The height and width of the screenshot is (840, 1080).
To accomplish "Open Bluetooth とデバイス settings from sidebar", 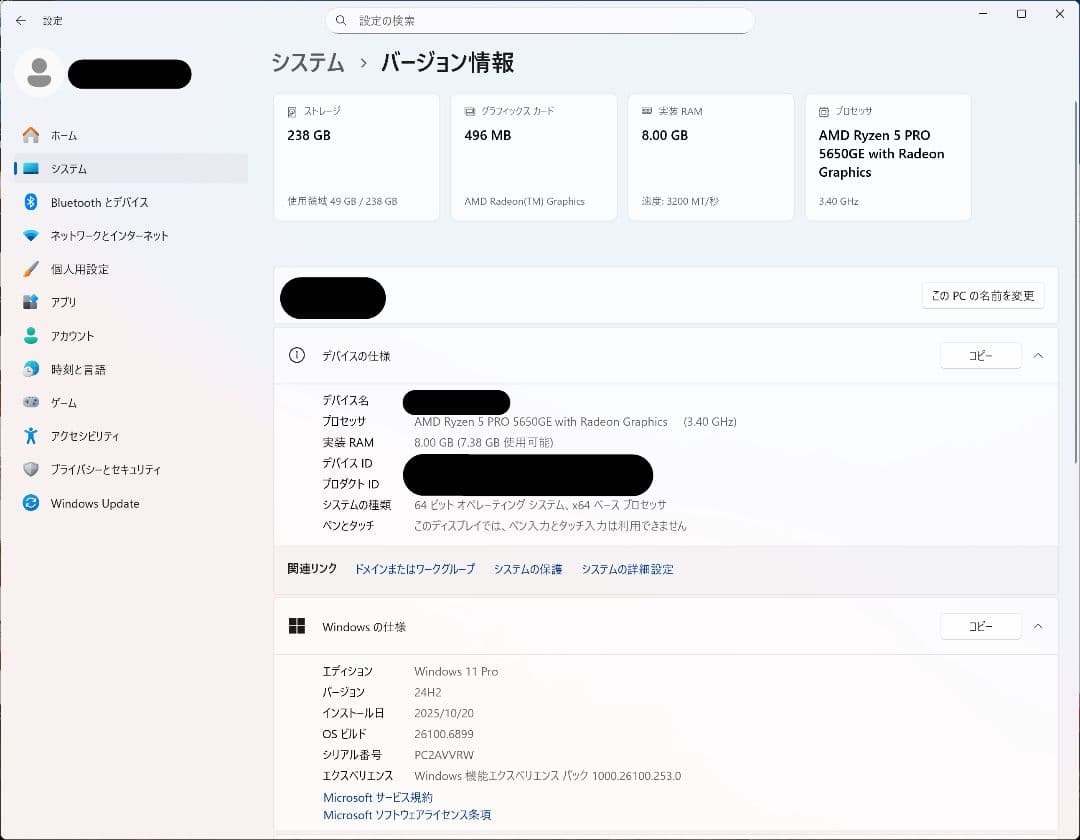I will click(x=100, y=202).
